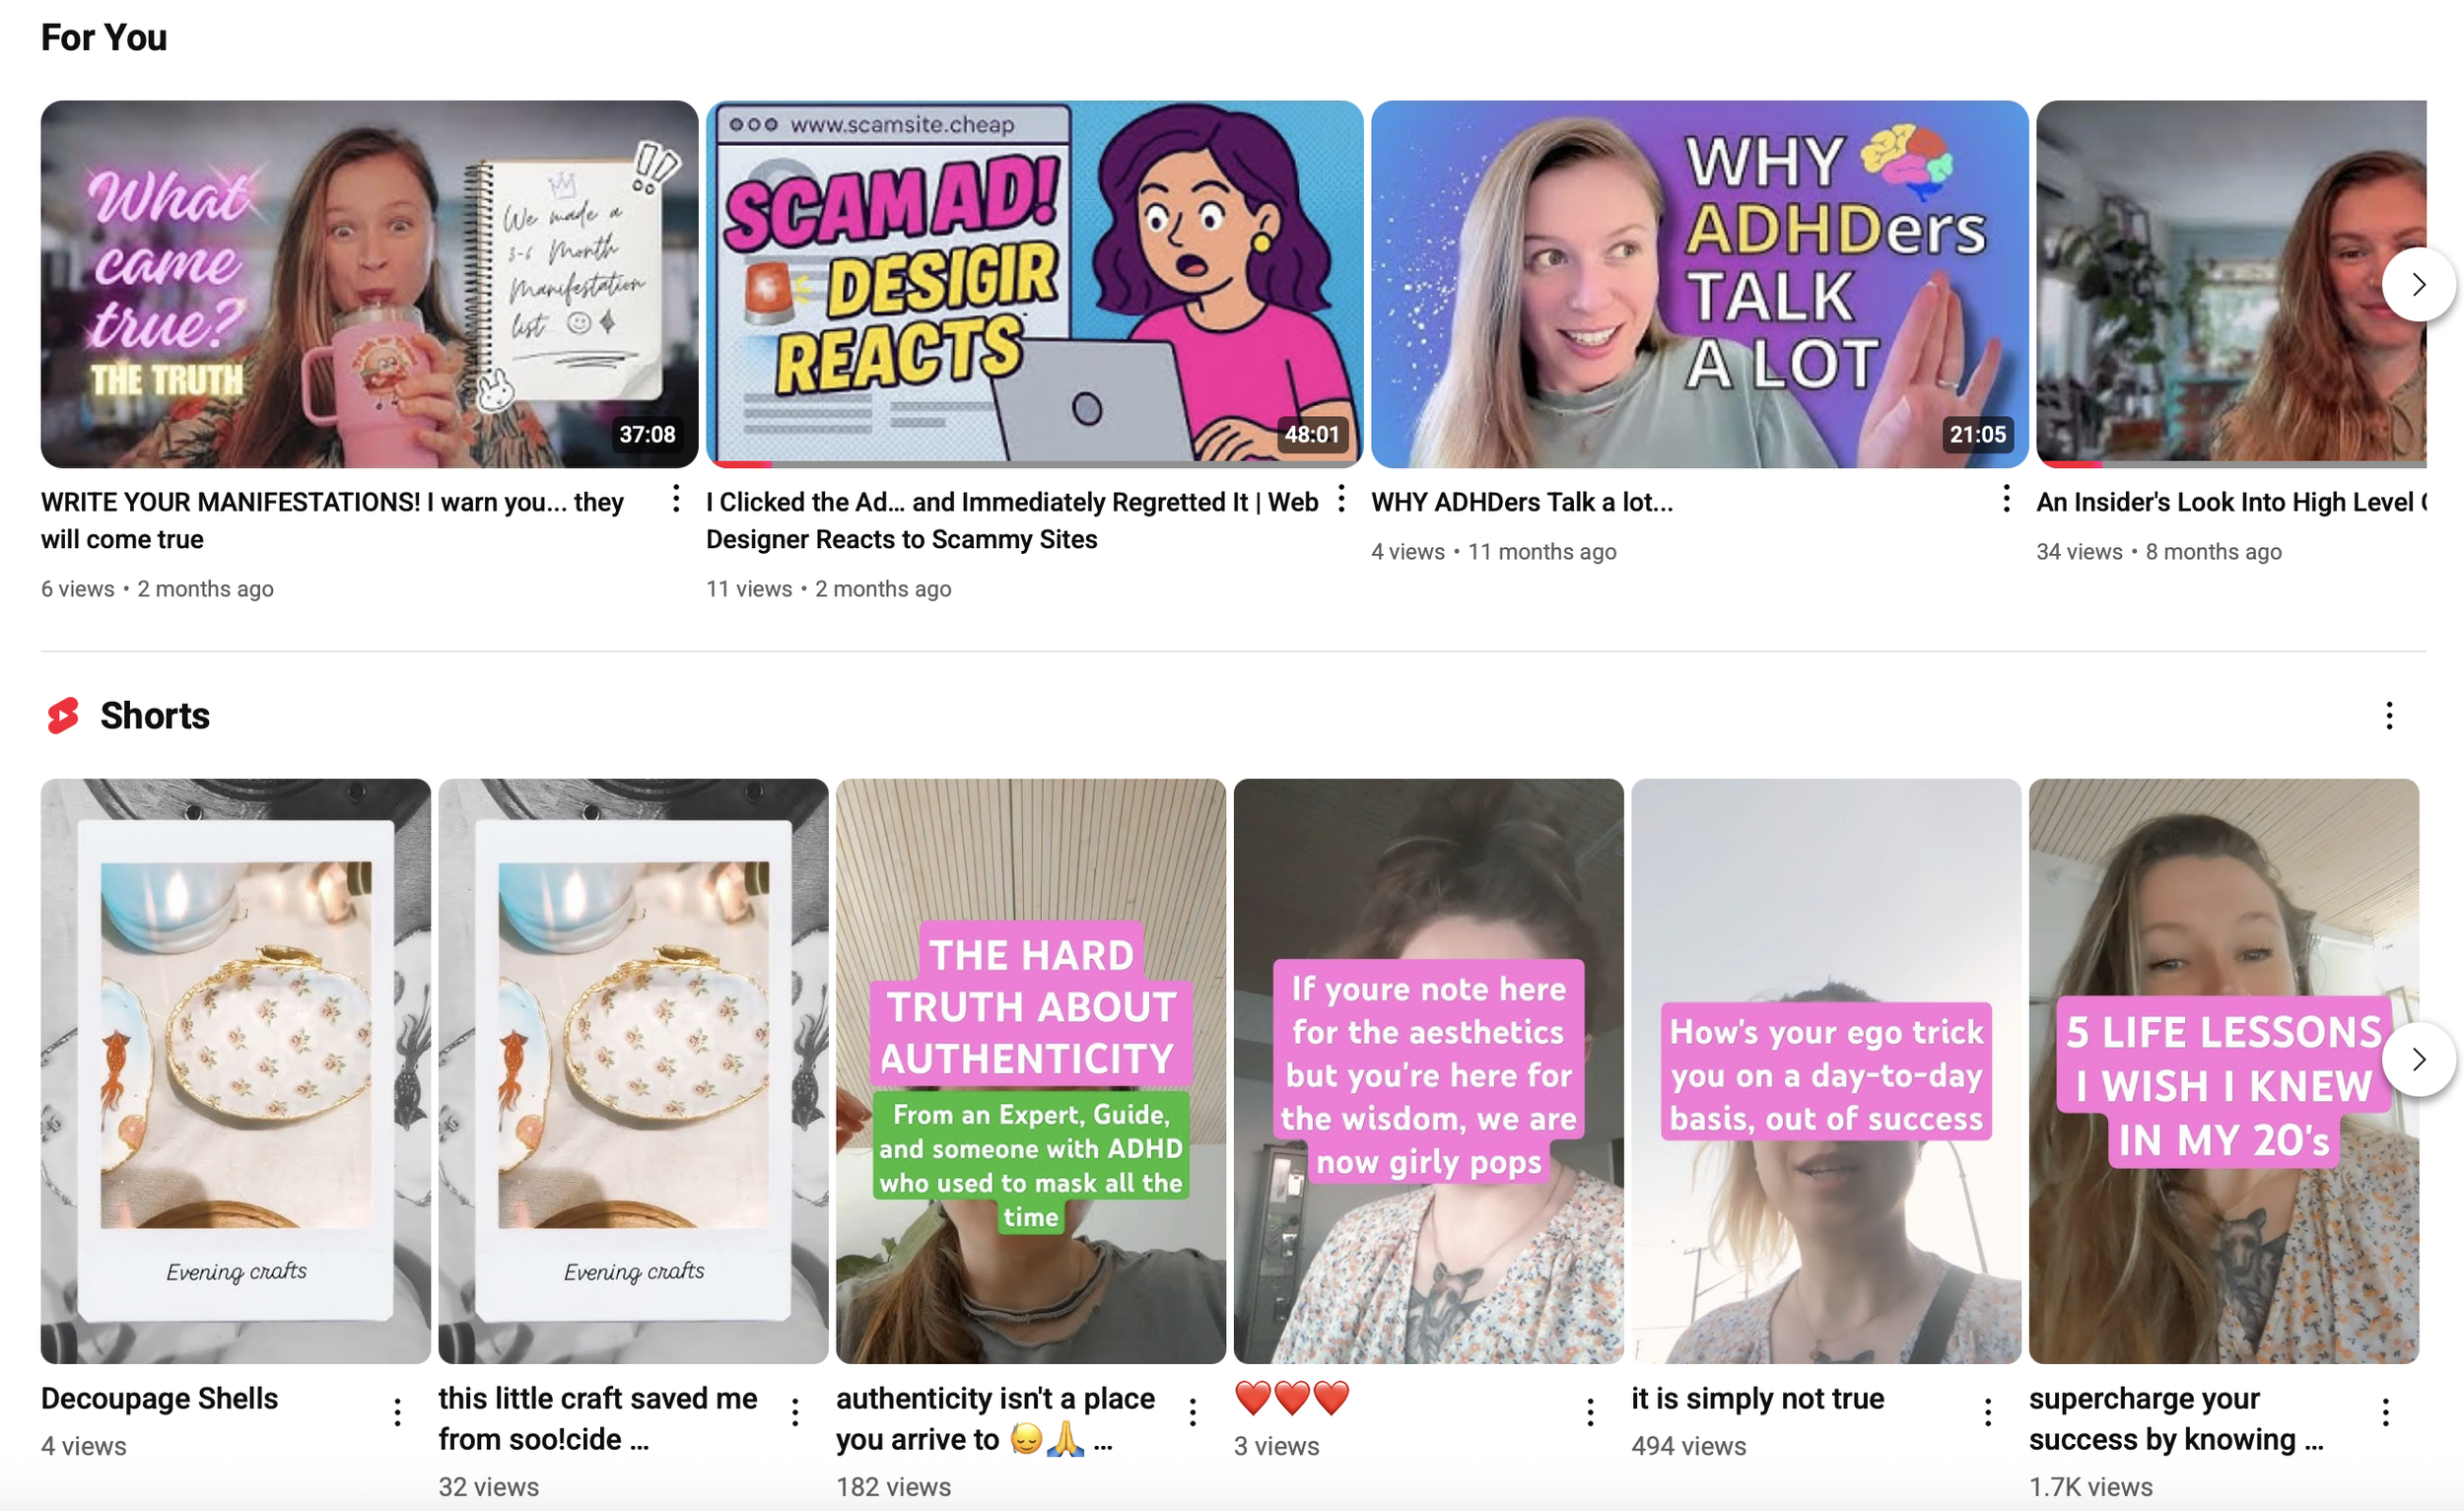The height and width of the screenshot is (1511, 2464).
Task: Open options for the three hearts short
Action: [1590, 1412]
